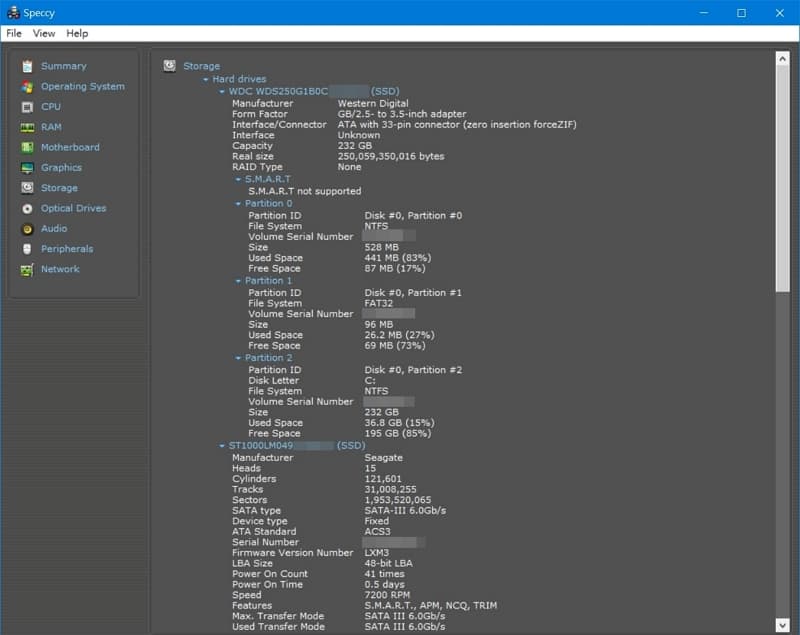The height and width of the screenshot is (635, 800).
Task: Go to the Motherboard page label
Action: click(70, 147)
